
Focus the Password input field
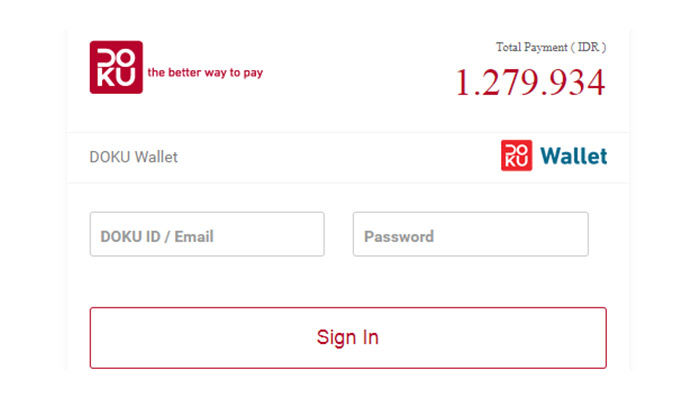point(471,234)
